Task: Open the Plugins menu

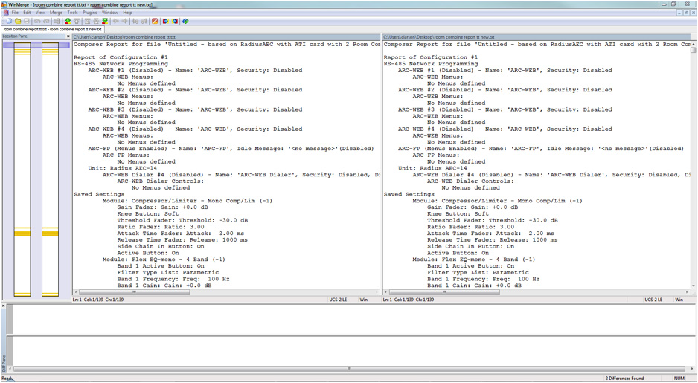Action: [90, 12]
